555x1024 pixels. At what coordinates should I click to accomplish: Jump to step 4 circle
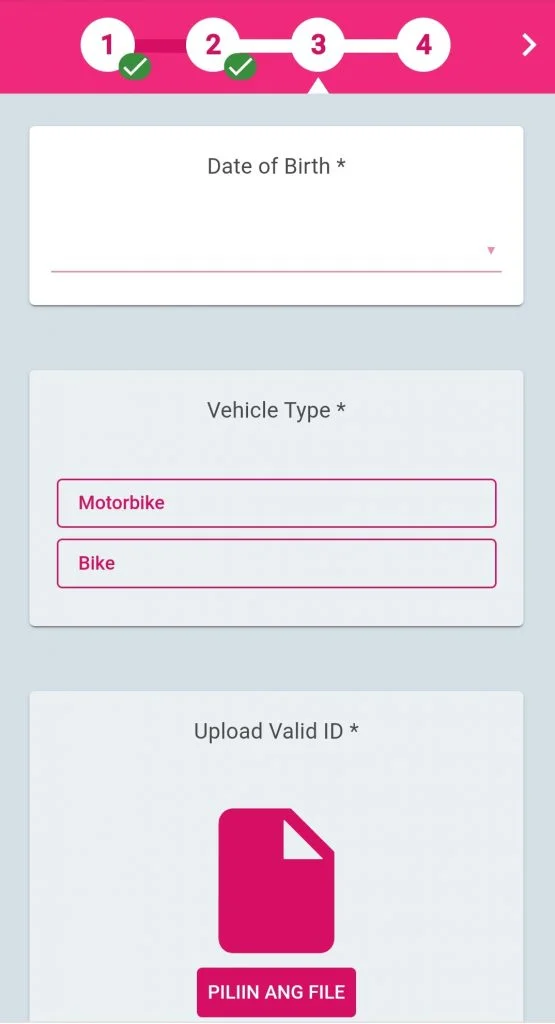point(424,44)
